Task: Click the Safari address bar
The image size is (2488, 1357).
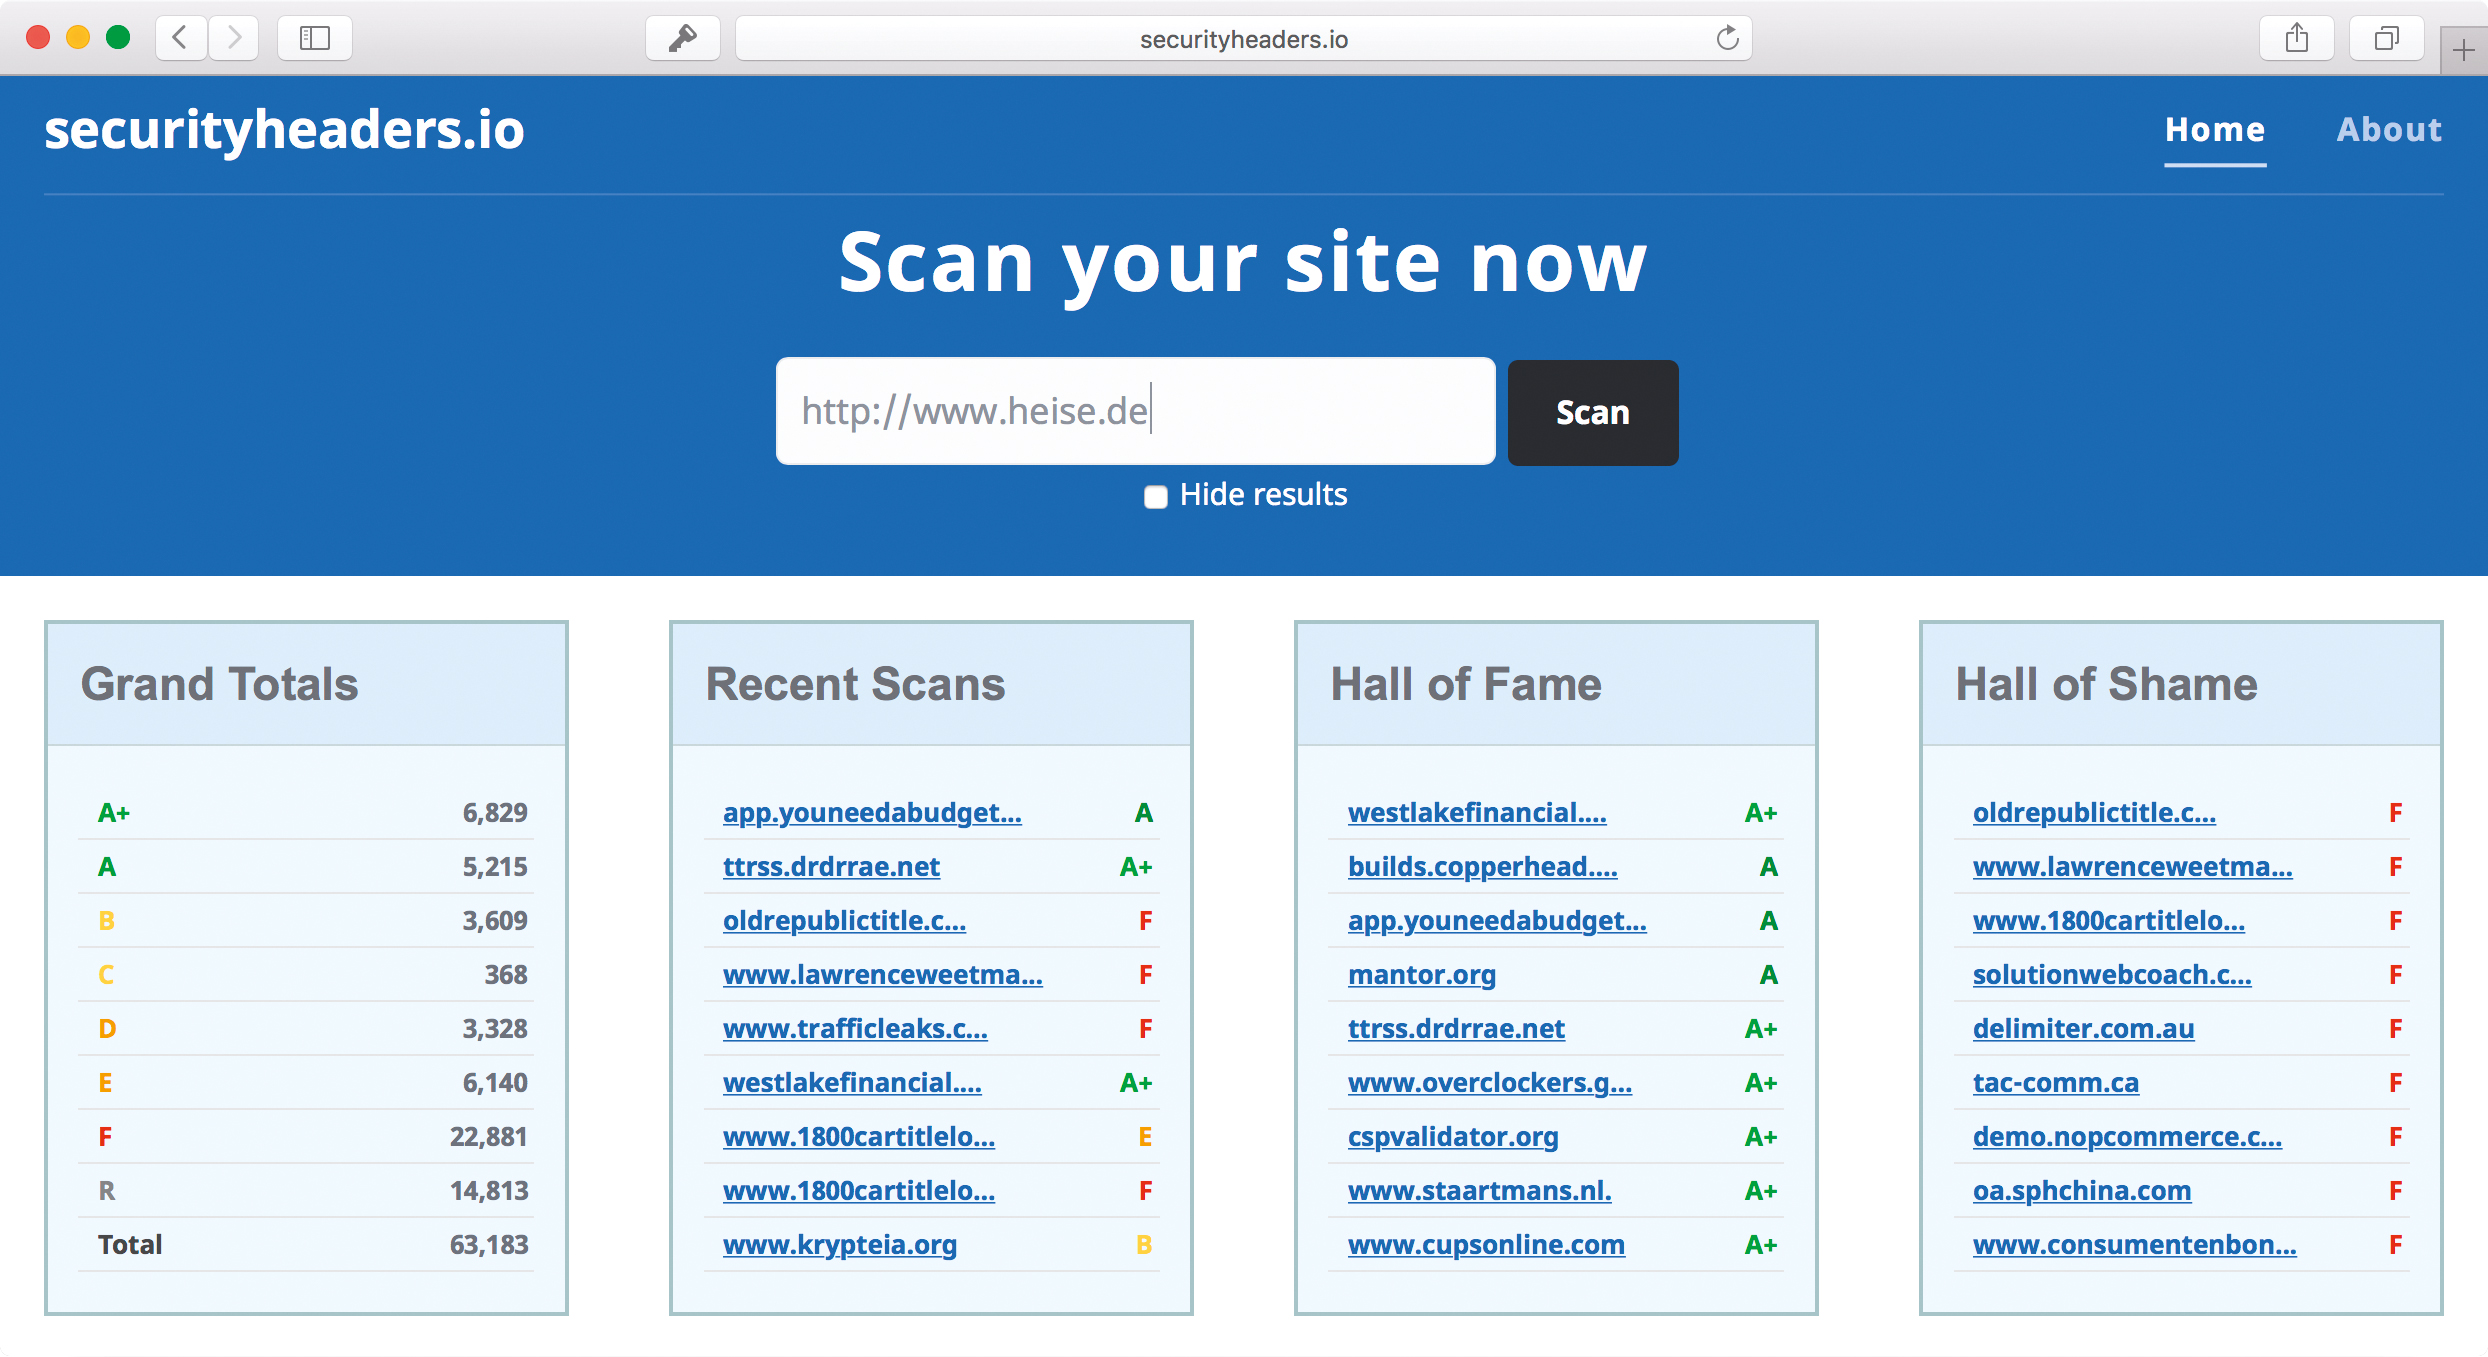Action: (x=1242, y=39)
